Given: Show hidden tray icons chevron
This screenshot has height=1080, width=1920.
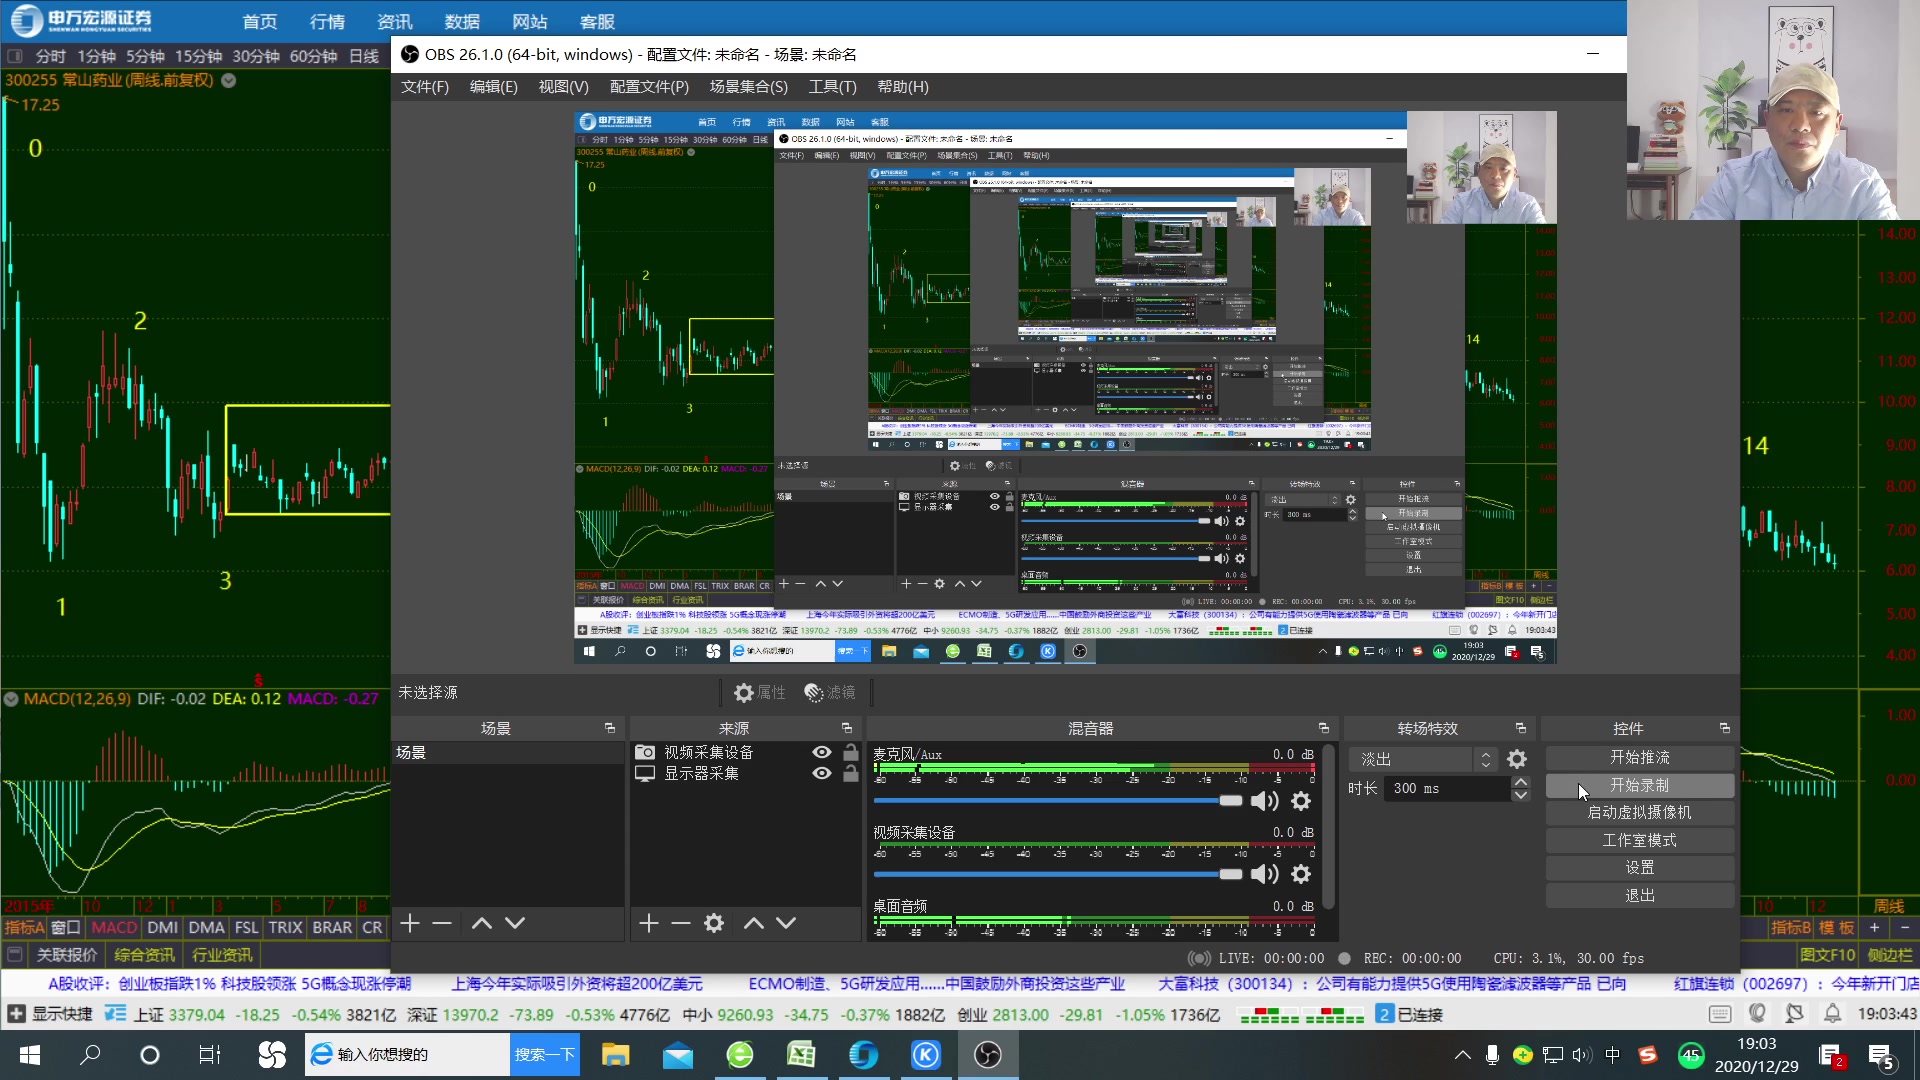Looking at the screenshot, I should [x=1463, y=1054].
